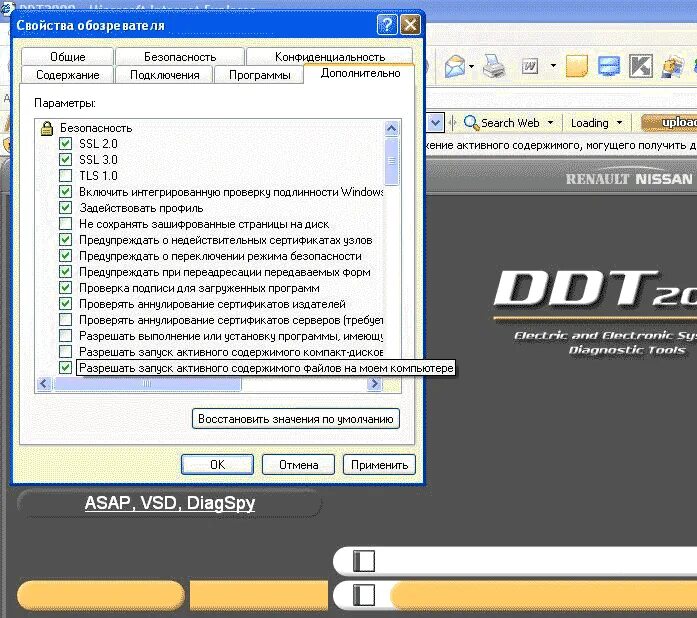This screenshot has width=697, height=618.
Task: Click the Search Web magnifier icon
Action: [x=471, y=122]
